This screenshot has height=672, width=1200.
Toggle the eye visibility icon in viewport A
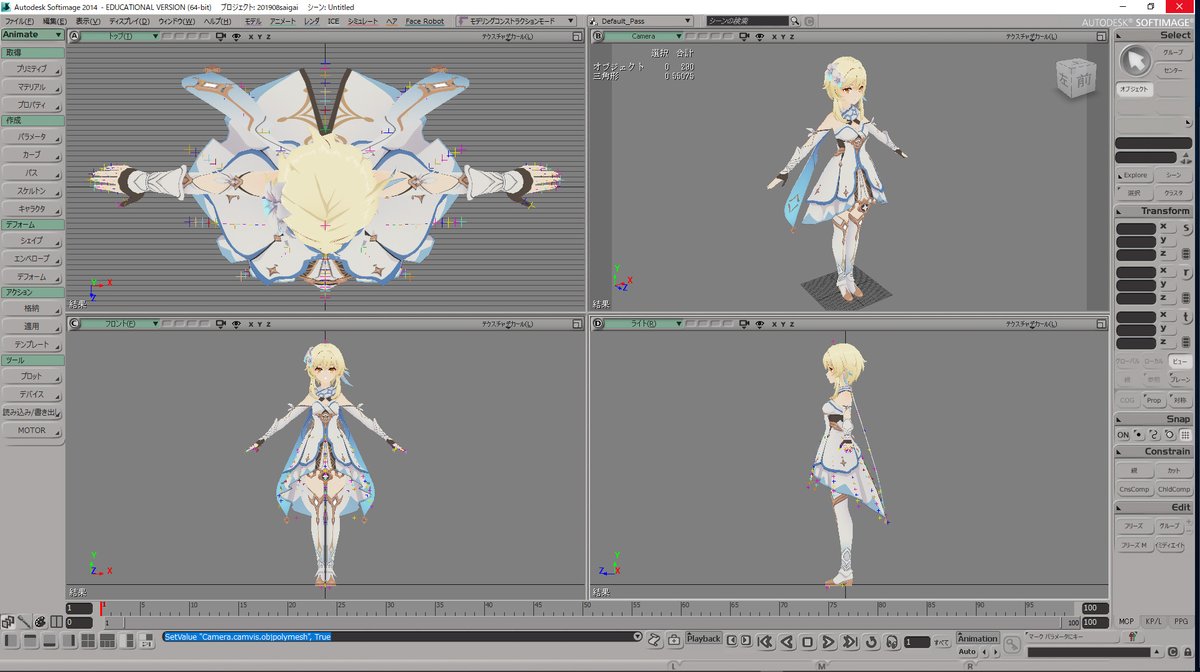click(x=237, y=36)
